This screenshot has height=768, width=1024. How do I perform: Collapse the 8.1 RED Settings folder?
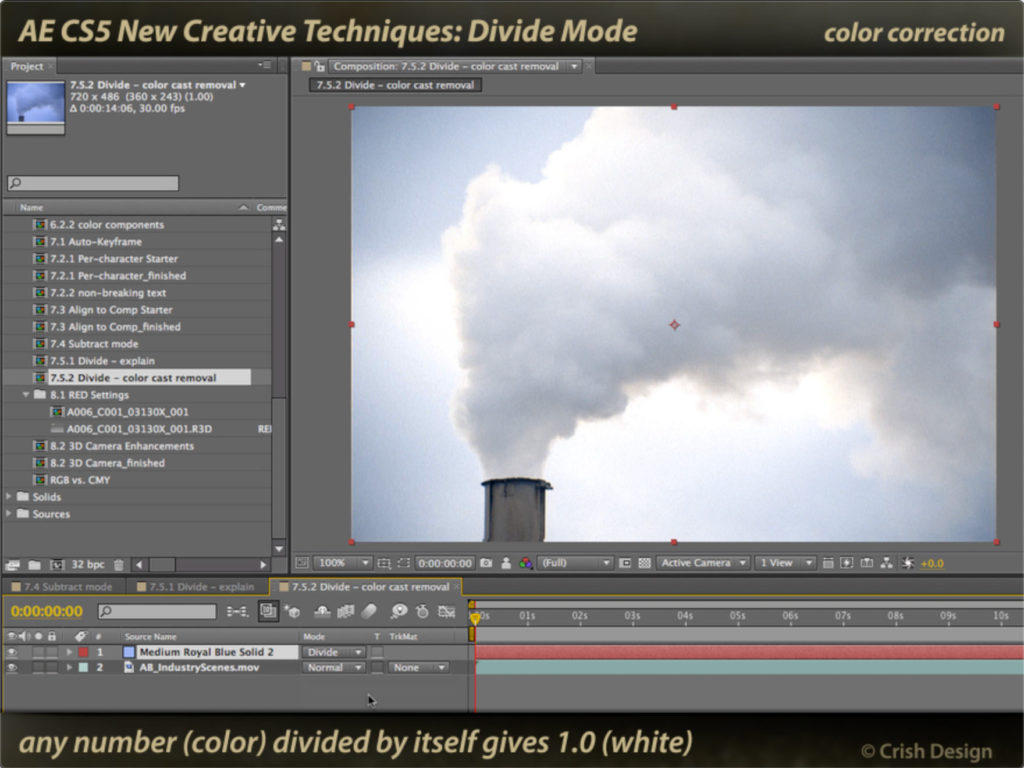coord(25,395)
